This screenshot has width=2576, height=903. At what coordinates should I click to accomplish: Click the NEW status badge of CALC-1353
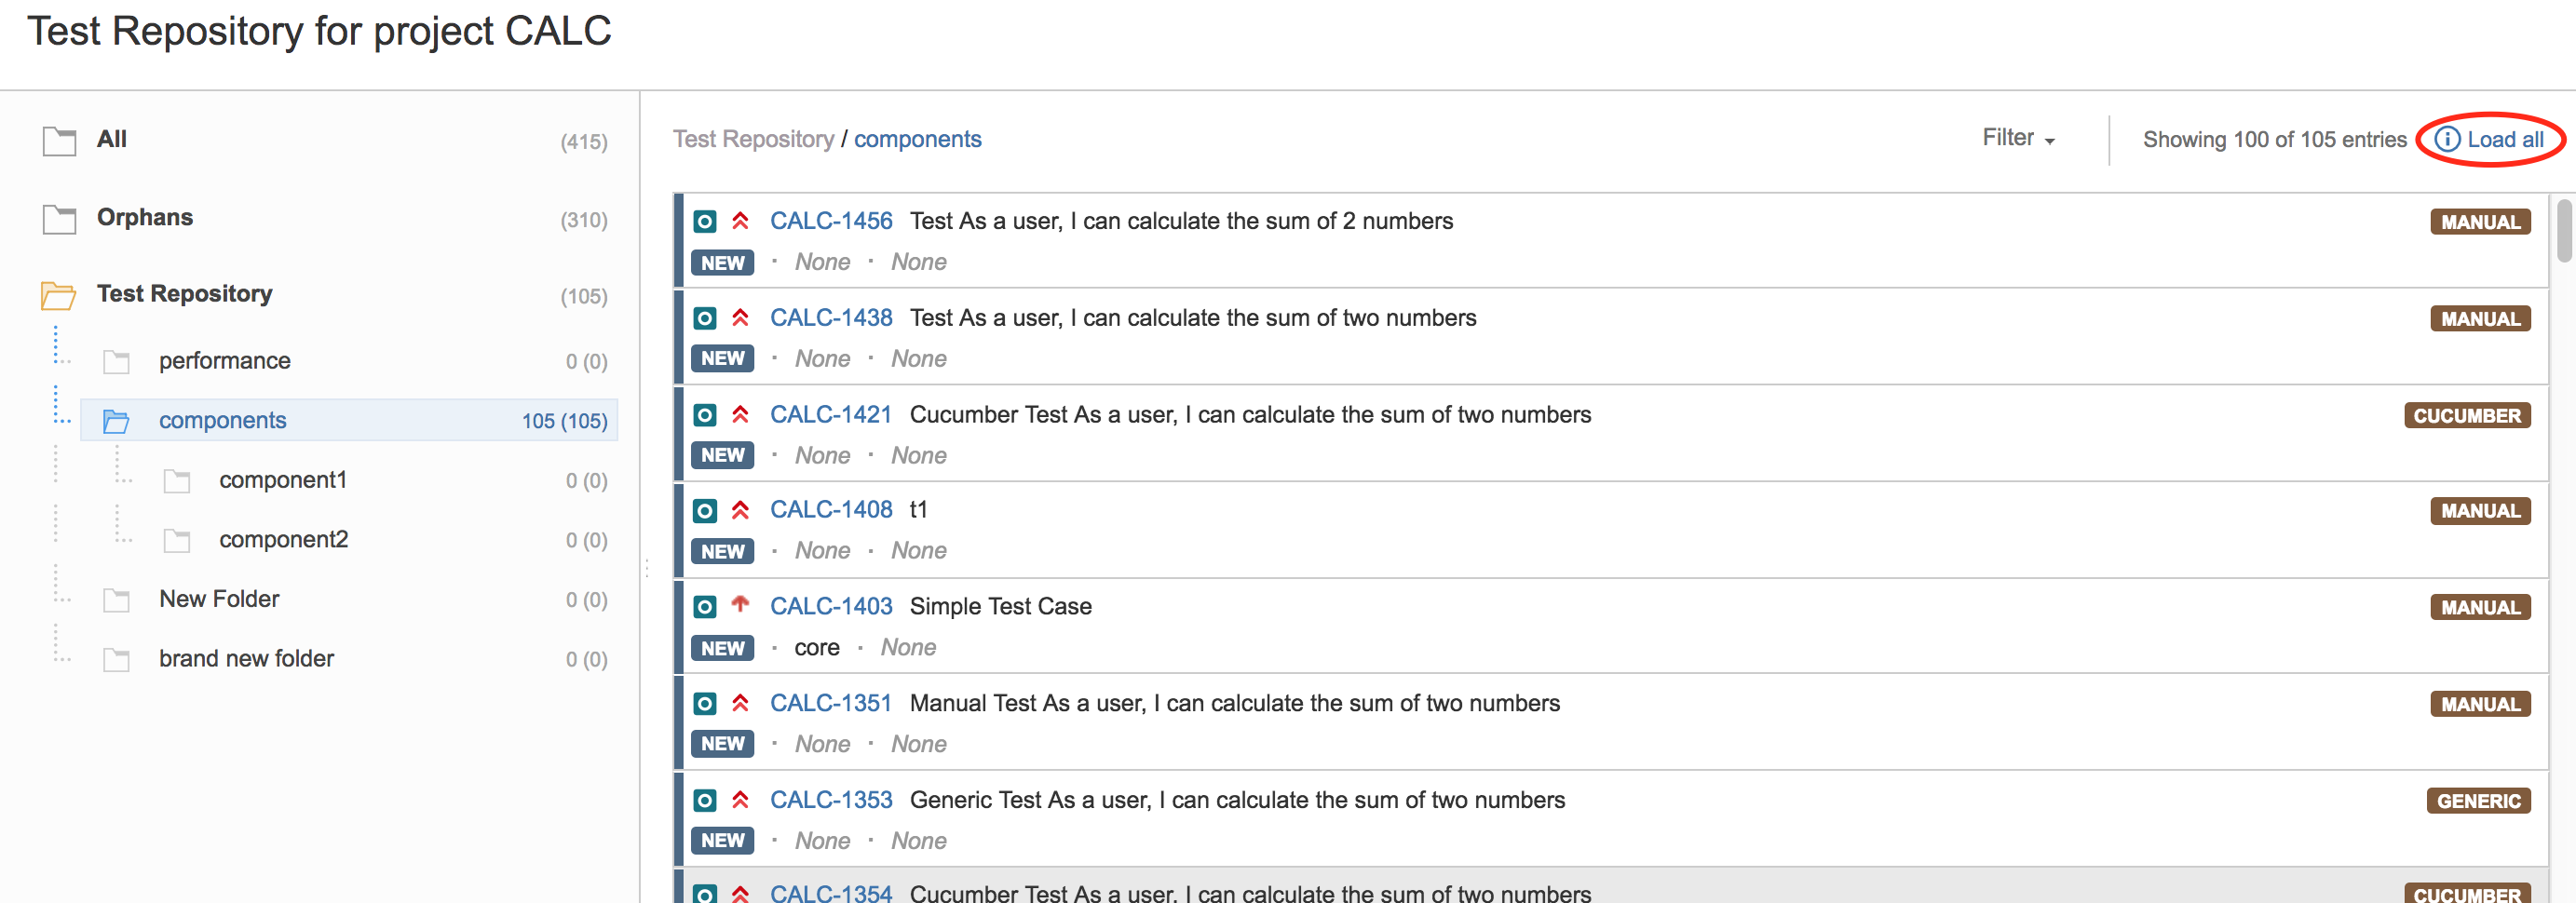click(x=722, y=841)
